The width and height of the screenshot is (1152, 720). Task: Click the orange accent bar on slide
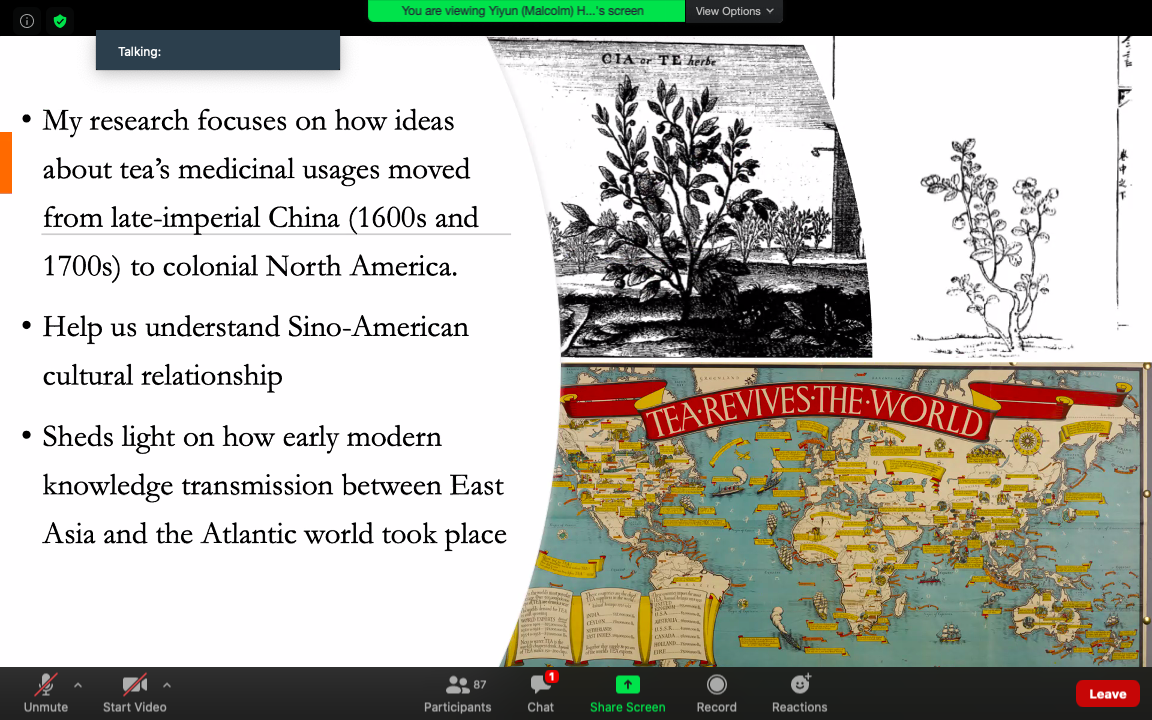pos(5,162)
